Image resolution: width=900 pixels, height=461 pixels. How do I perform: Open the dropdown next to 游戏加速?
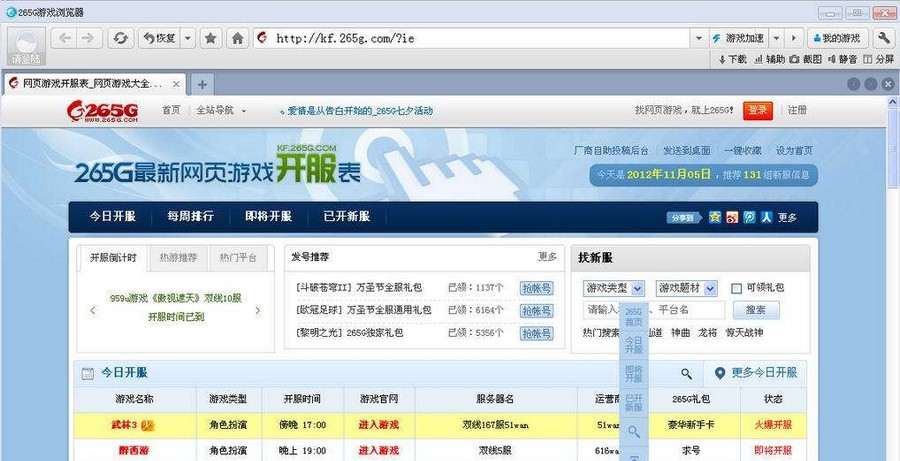click(776, 38)
